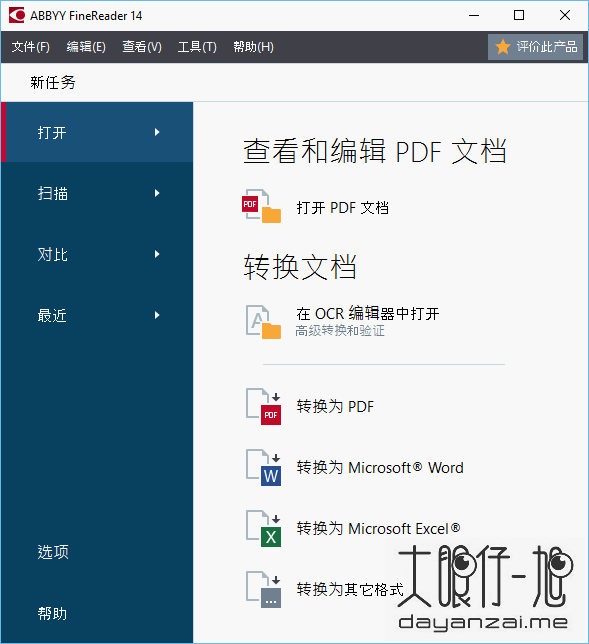Image resolution: width=589 pixels, height=644 pixels.
Task: Close the FineReader window
Action: (x=565, y=16)
